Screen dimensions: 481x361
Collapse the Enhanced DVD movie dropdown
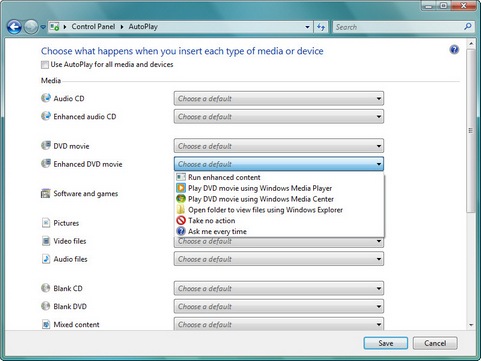point(279,164)
